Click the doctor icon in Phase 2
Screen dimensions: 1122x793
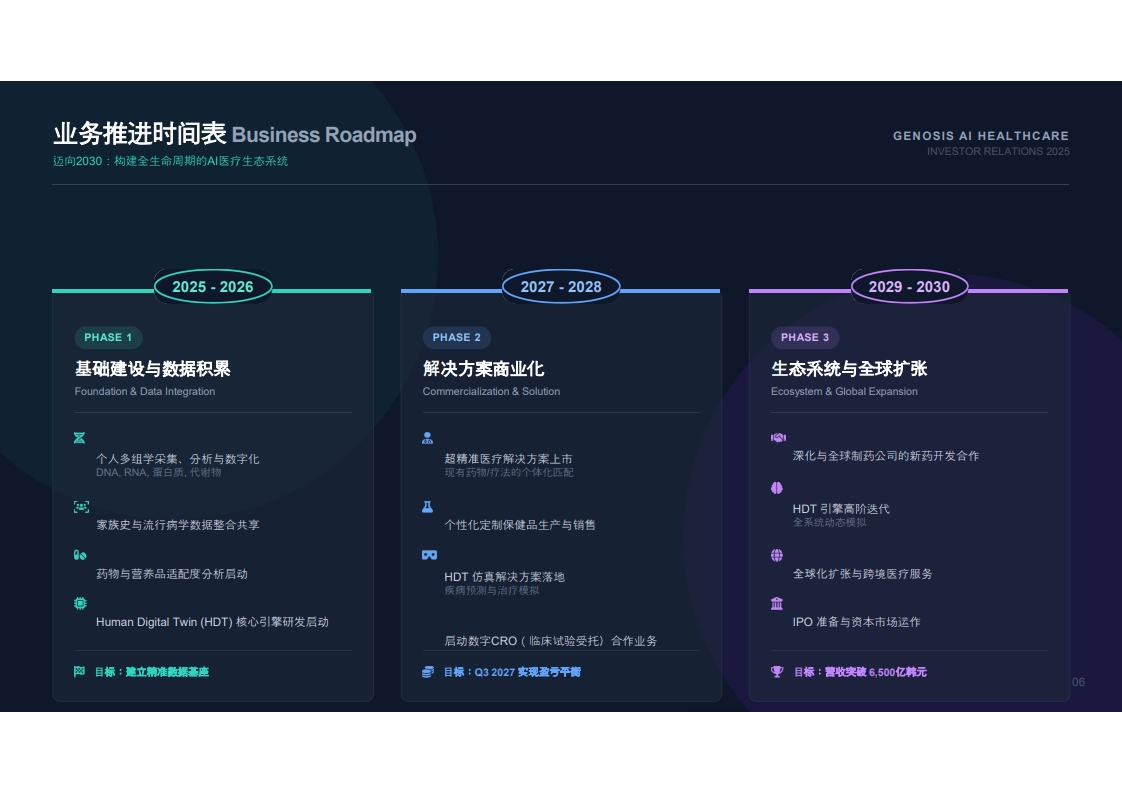tap(428, 438)
